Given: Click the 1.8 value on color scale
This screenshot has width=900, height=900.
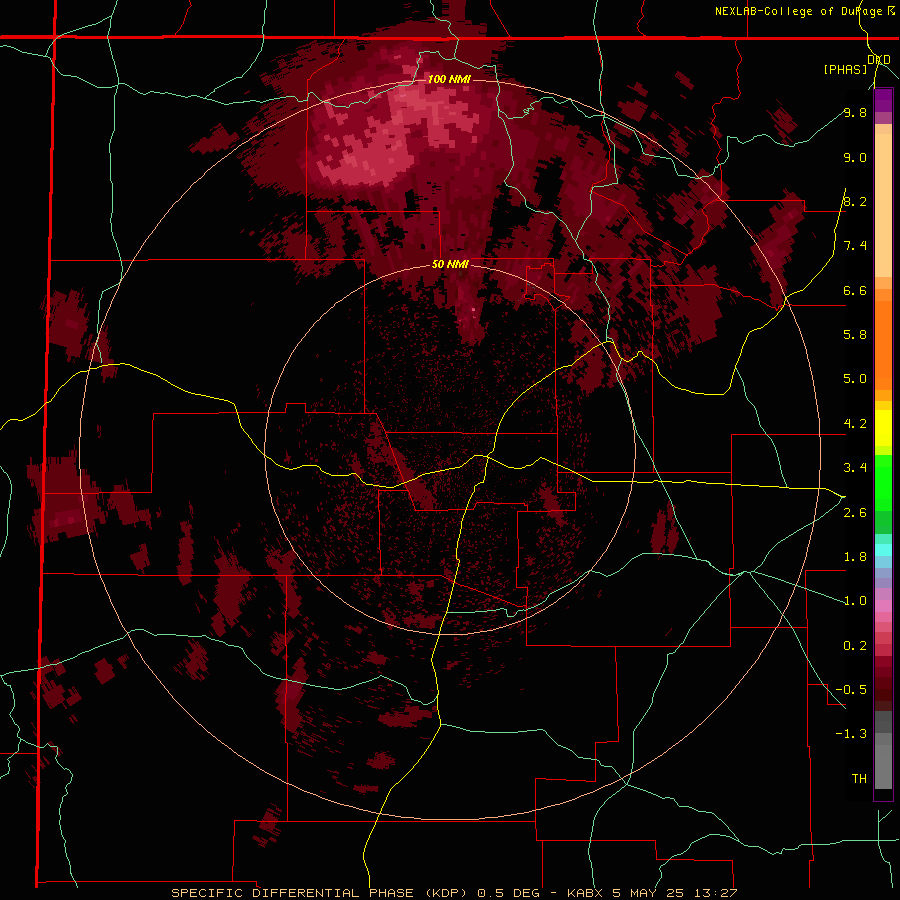Looking at the screenshot, I should coord(855,557).
